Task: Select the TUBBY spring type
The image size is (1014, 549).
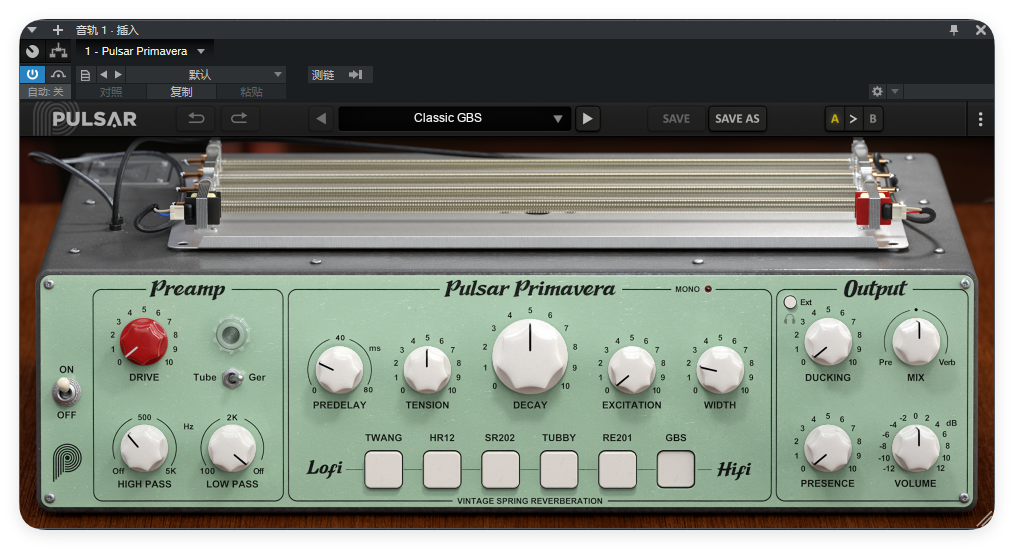Action: (x=559, y=469)
